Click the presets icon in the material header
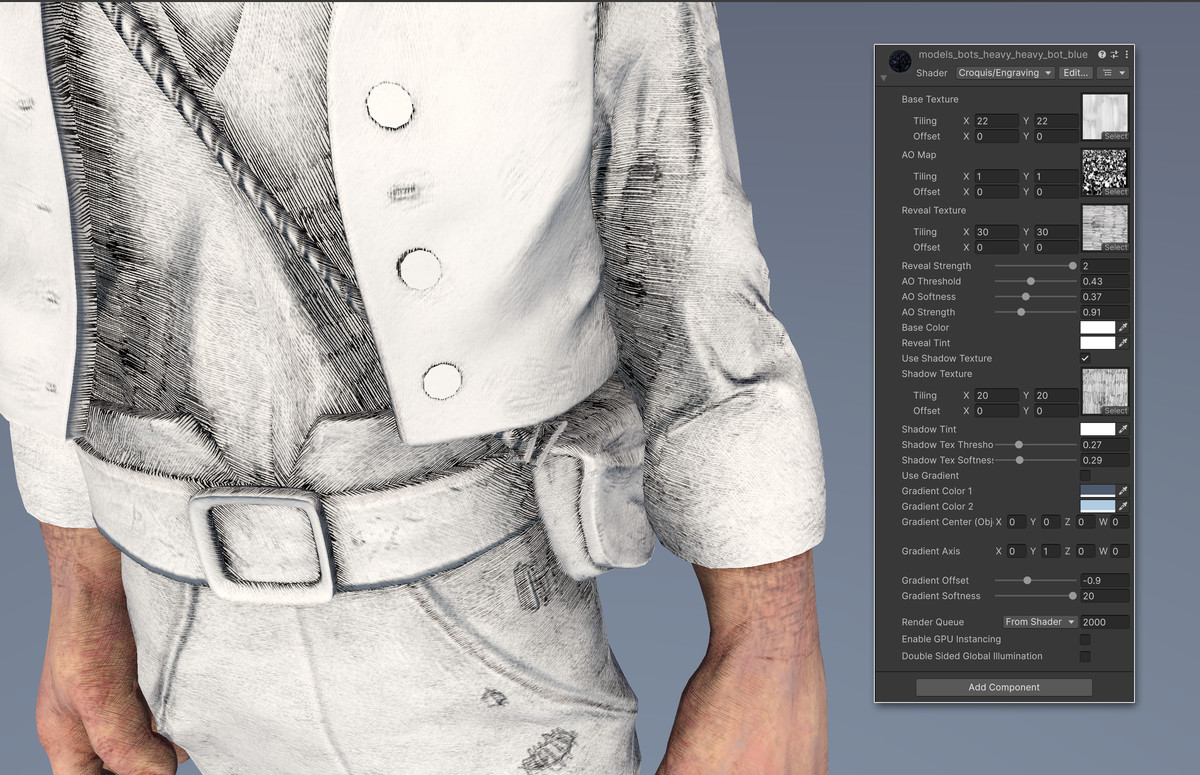Image resolution: width=1200 pixels, height=775 pixels. coord(1114,55)
